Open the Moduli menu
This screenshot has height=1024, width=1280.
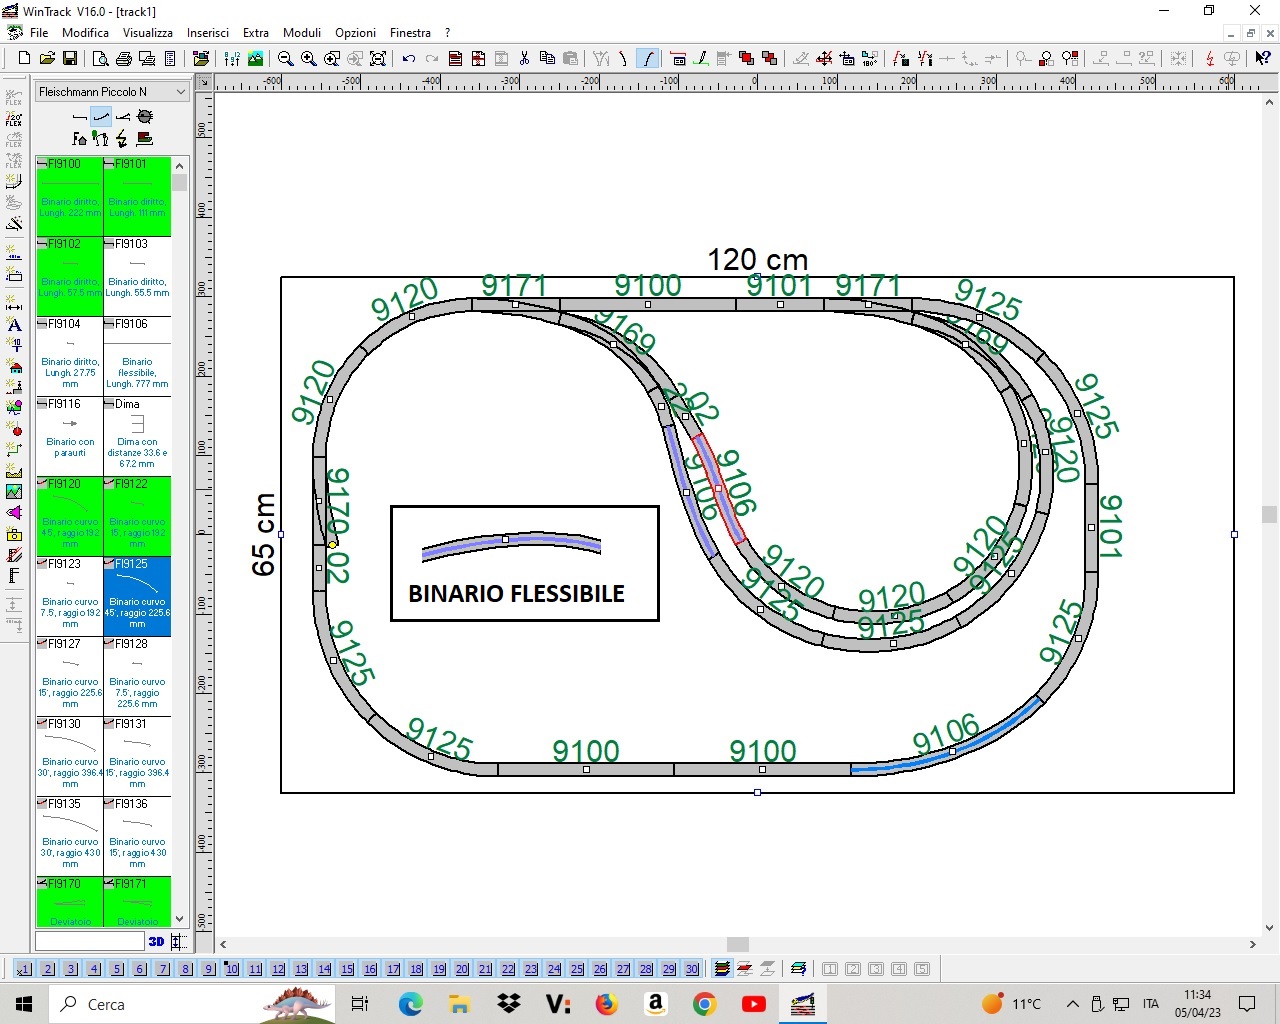(x=301, y=33)
